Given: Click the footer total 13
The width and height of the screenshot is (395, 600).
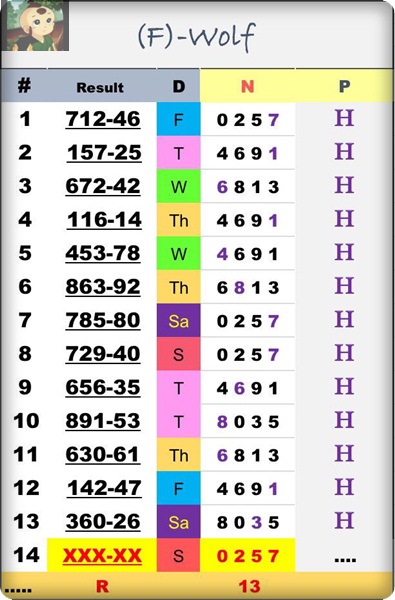Looking at the screenshot, I should point(249,586).
